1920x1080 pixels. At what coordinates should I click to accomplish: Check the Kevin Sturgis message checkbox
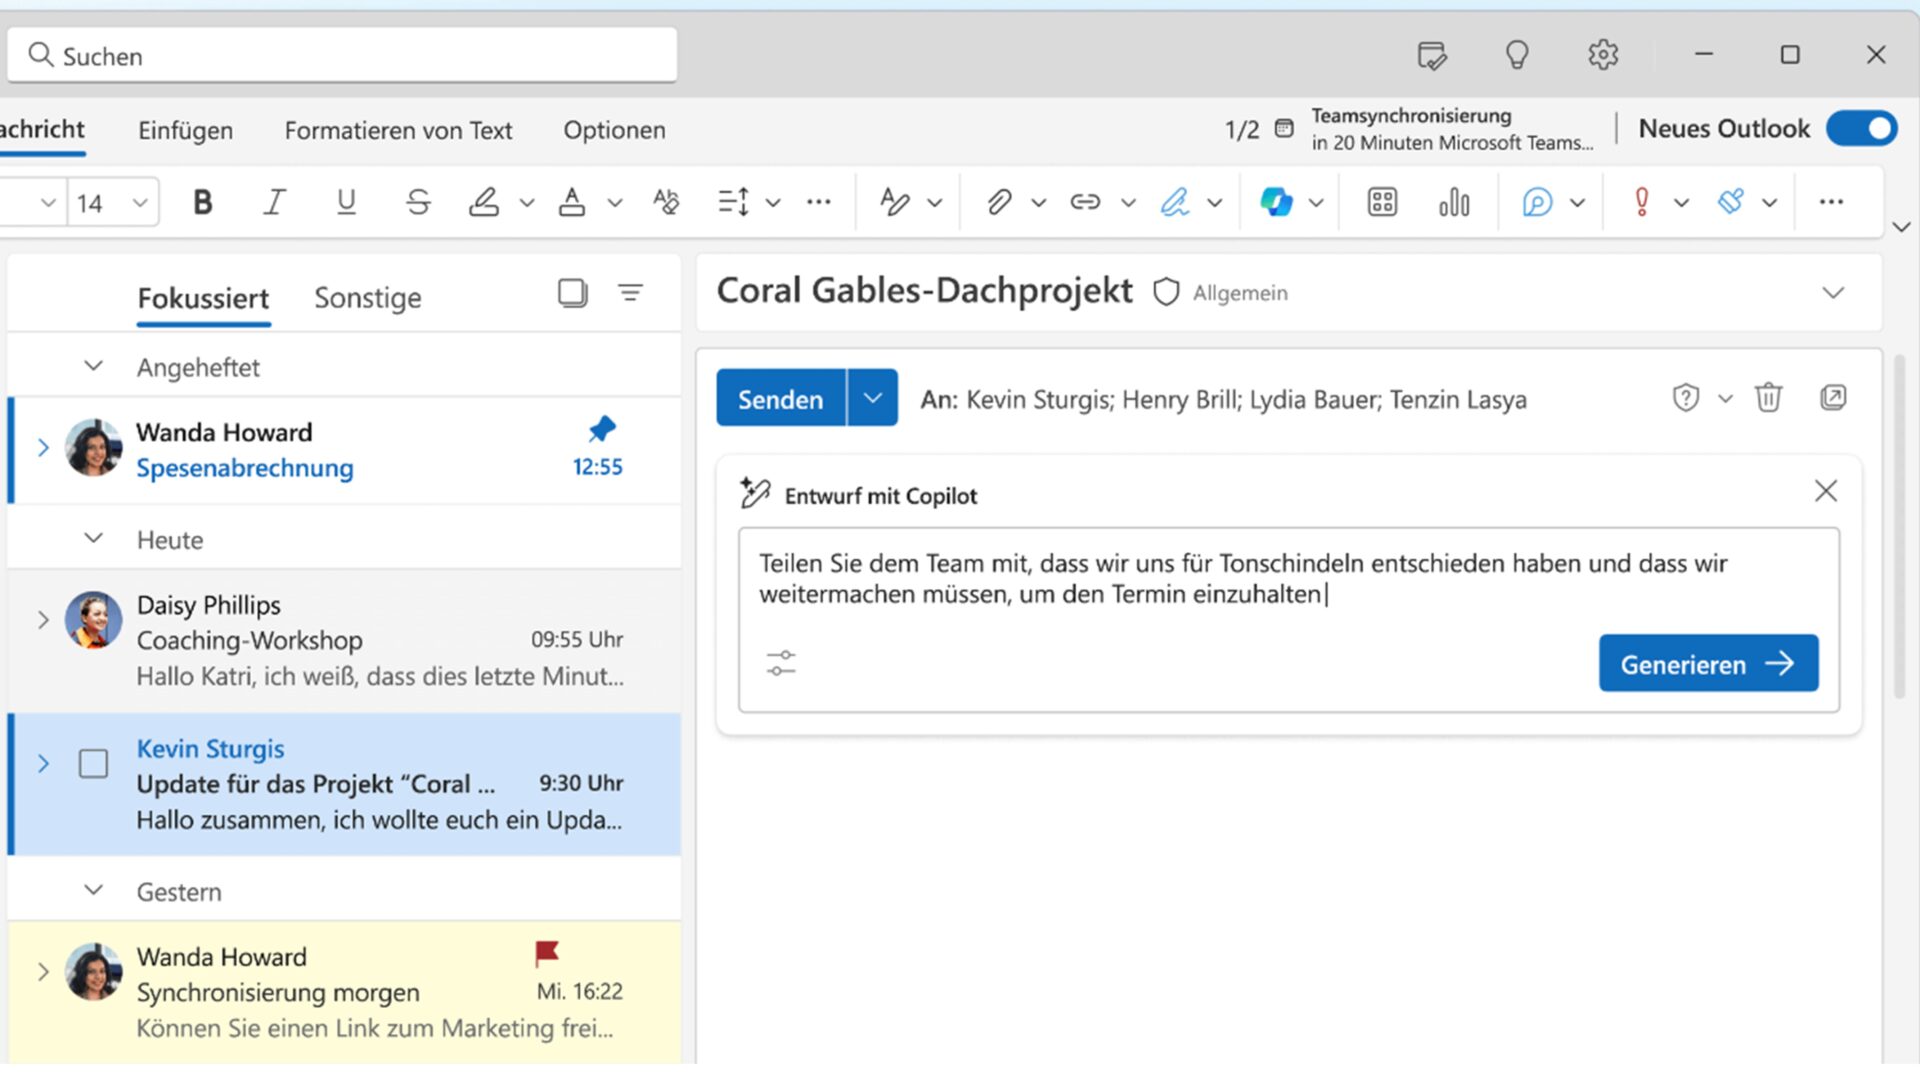tap(93, 764)
